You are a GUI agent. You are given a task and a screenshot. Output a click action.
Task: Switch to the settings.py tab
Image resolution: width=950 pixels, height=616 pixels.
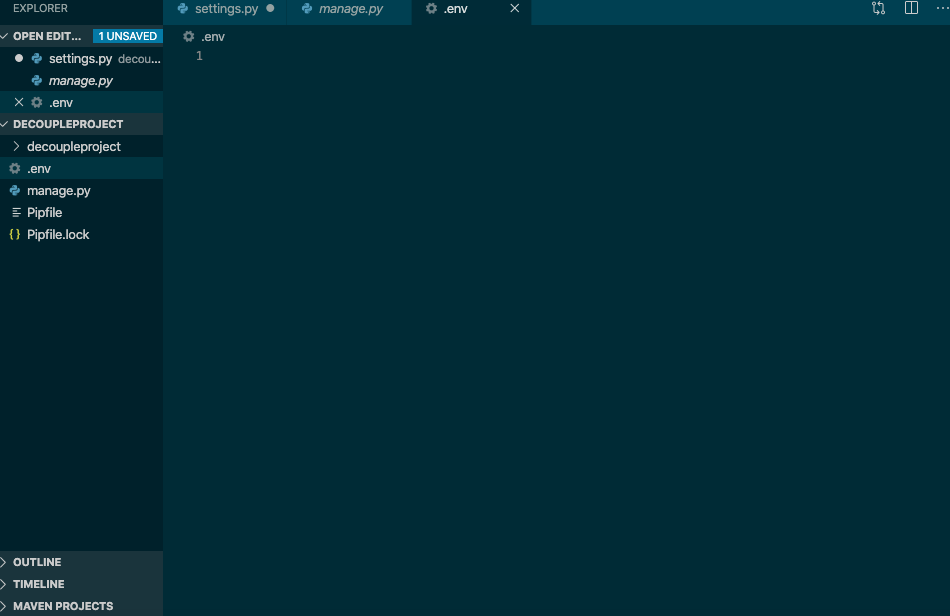pyautogui.click(x=226, y=8)
